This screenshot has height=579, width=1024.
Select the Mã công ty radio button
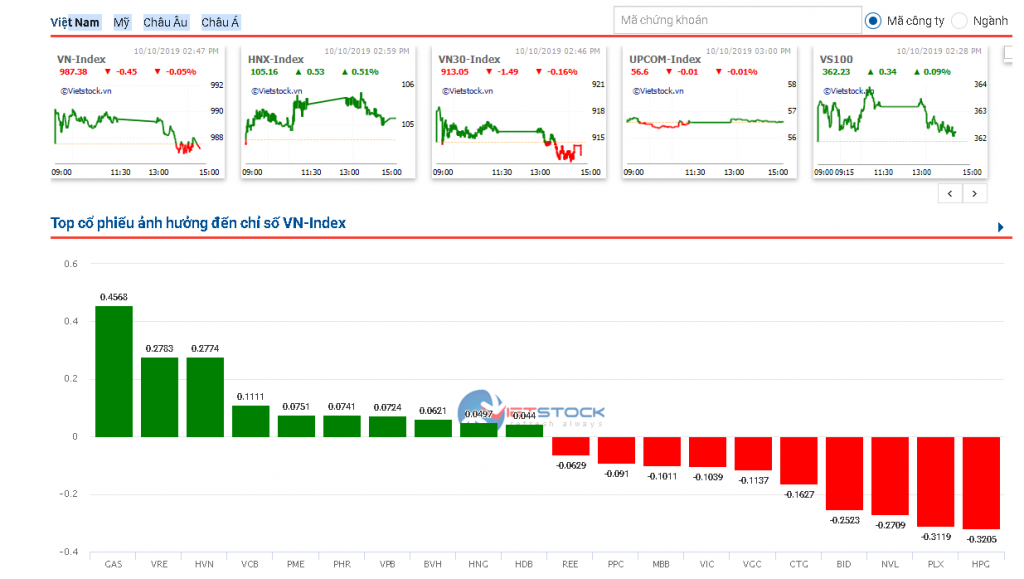[873, 20]
